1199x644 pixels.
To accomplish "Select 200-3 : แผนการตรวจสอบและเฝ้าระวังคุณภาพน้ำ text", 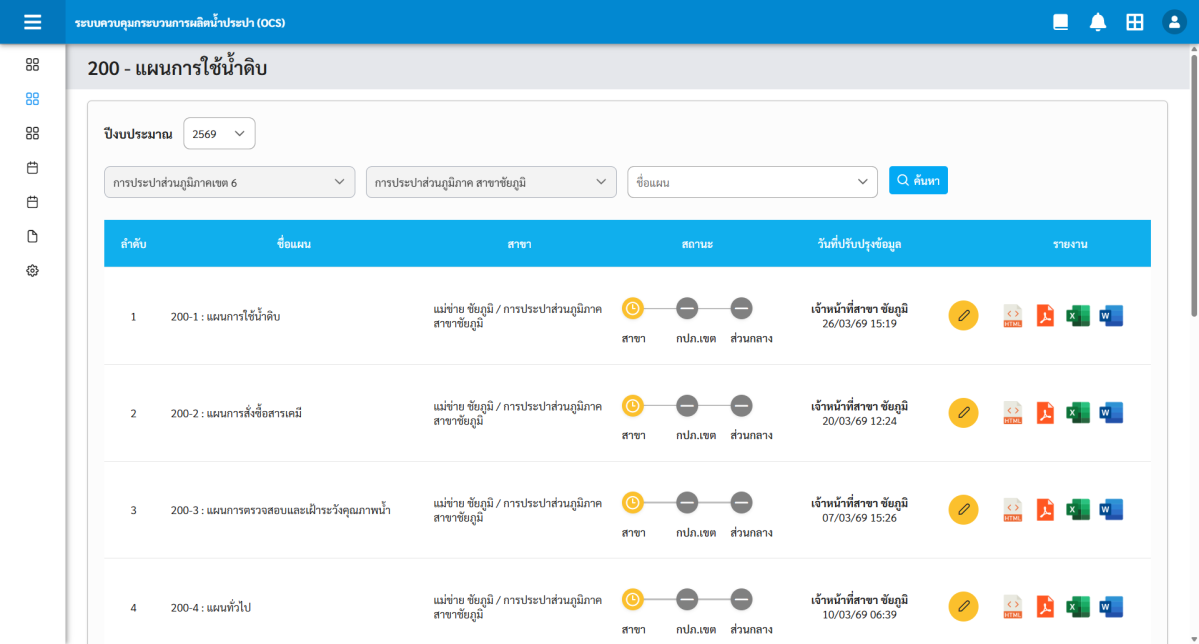I will [281, 510].
